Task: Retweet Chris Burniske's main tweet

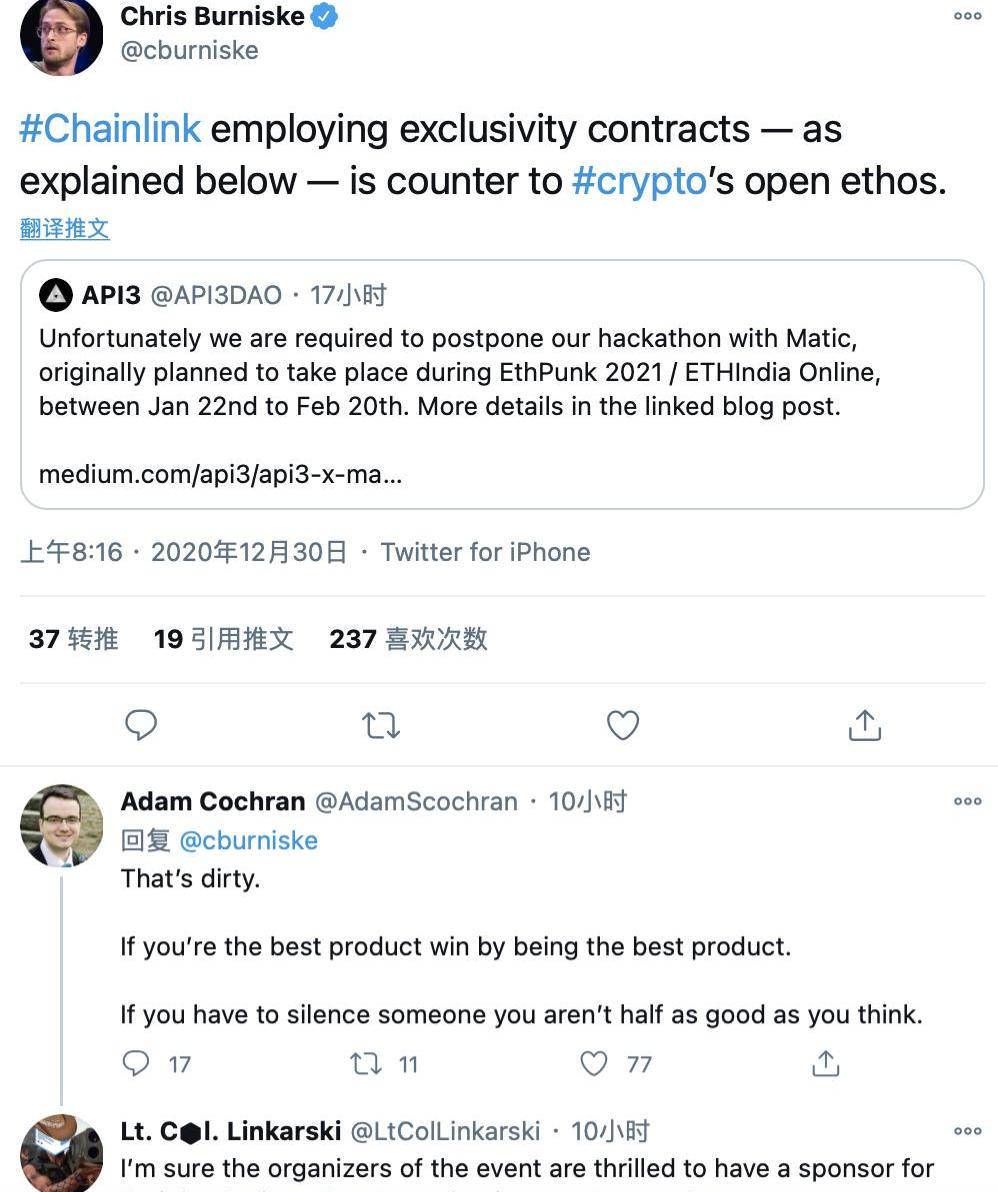Action: click(x=381, y=725)
